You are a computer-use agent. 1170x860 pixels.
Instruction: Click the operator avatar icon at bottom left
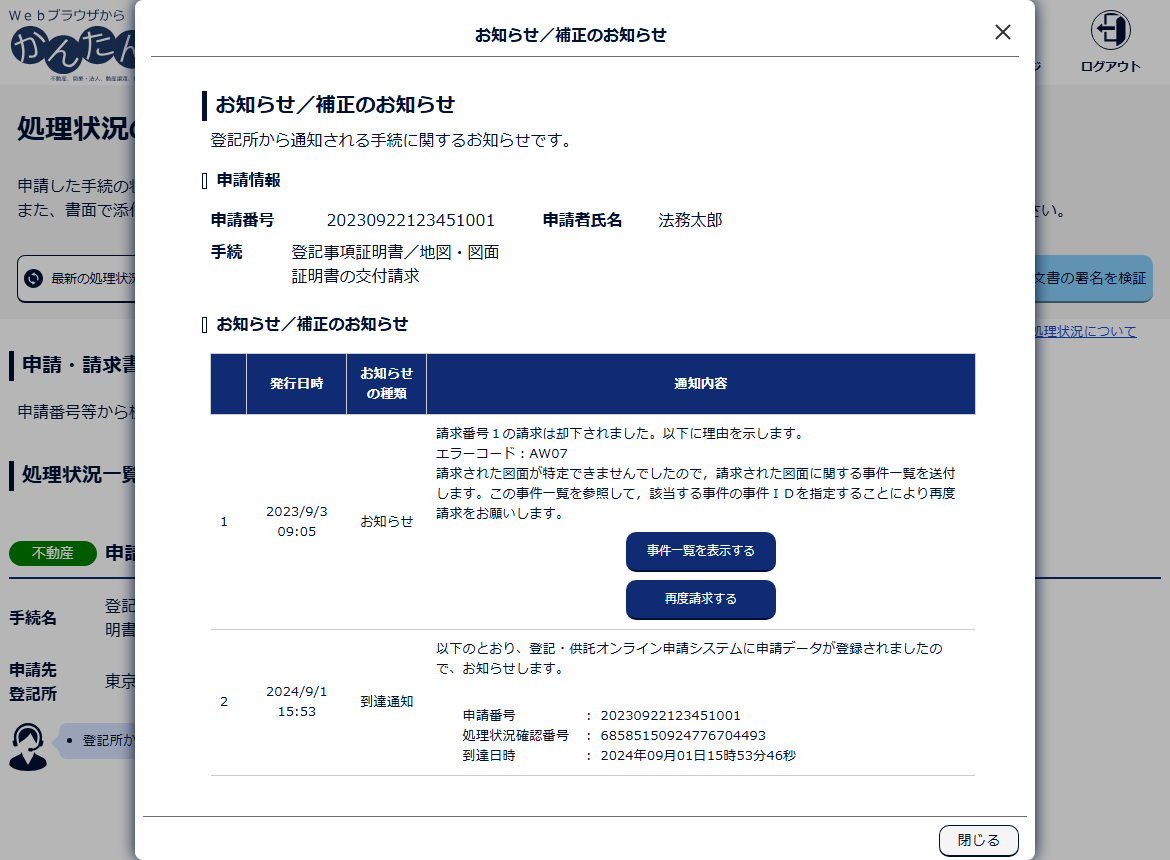click(27, 747)
